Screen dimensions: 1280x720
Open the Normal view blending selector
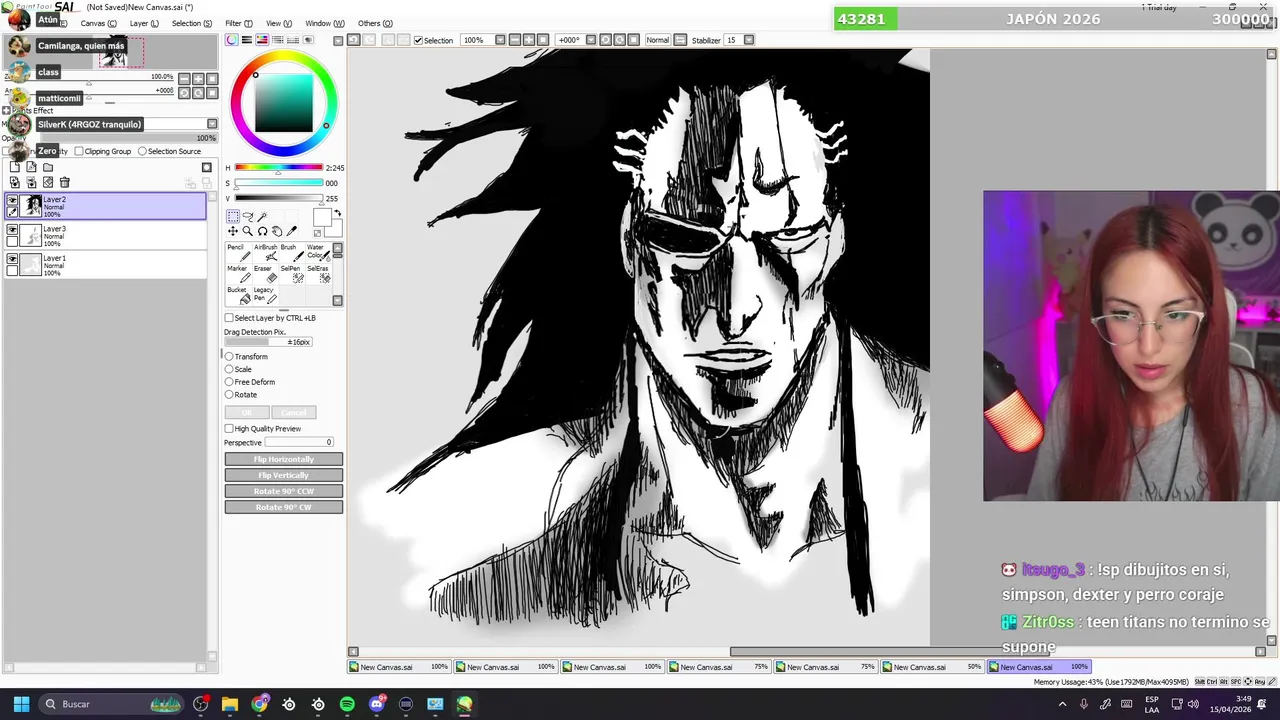click(657, 40)
